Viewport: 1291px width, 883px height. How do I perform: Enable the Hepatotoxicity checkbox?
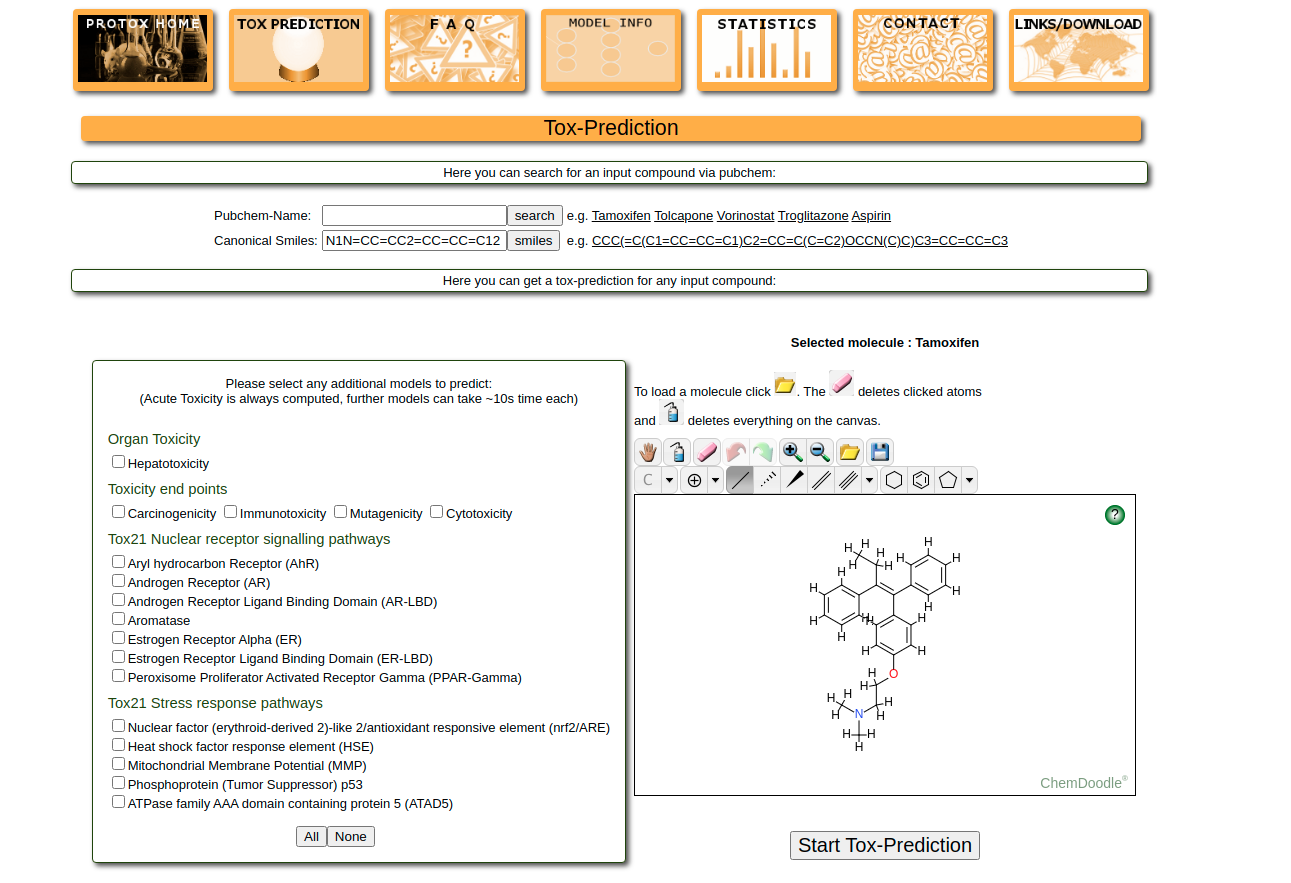(x=119, y=462)
